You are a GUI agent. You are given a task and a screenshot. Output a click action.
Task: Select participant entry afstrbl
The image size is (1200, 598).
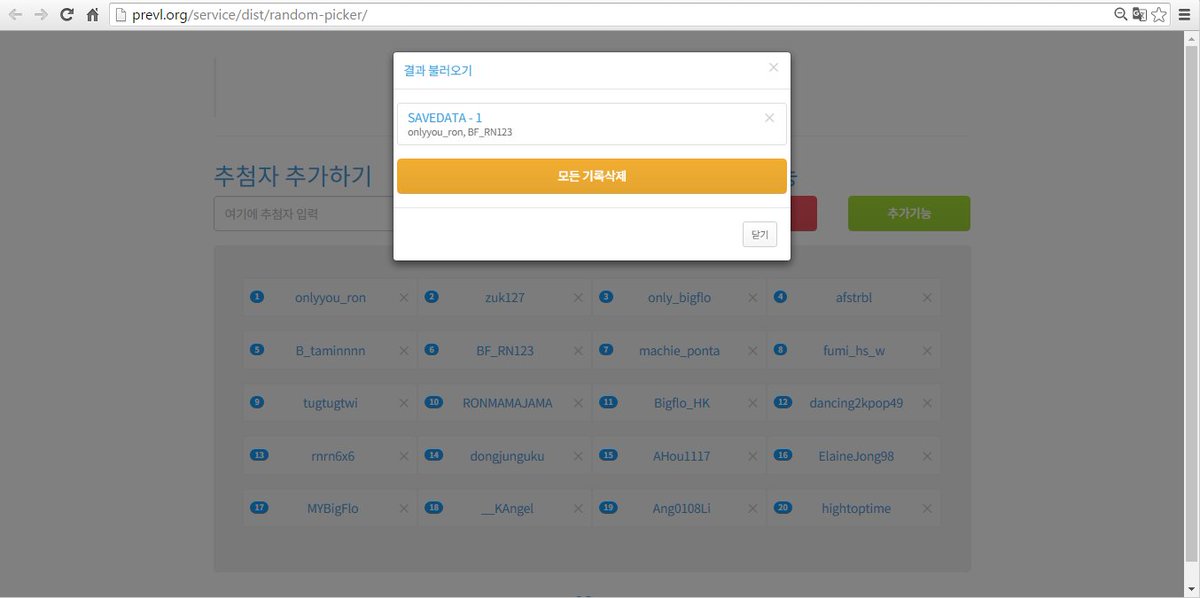click(x=853, y=297)
